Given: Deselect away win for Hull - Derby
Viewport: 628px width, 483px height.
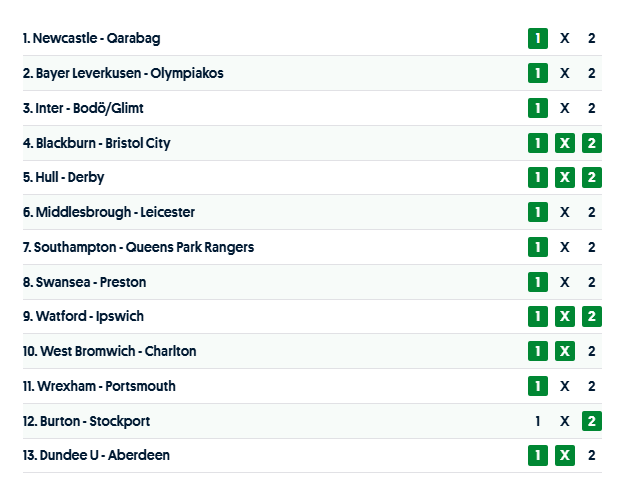Looking at the screenshot, I should 592,178.
